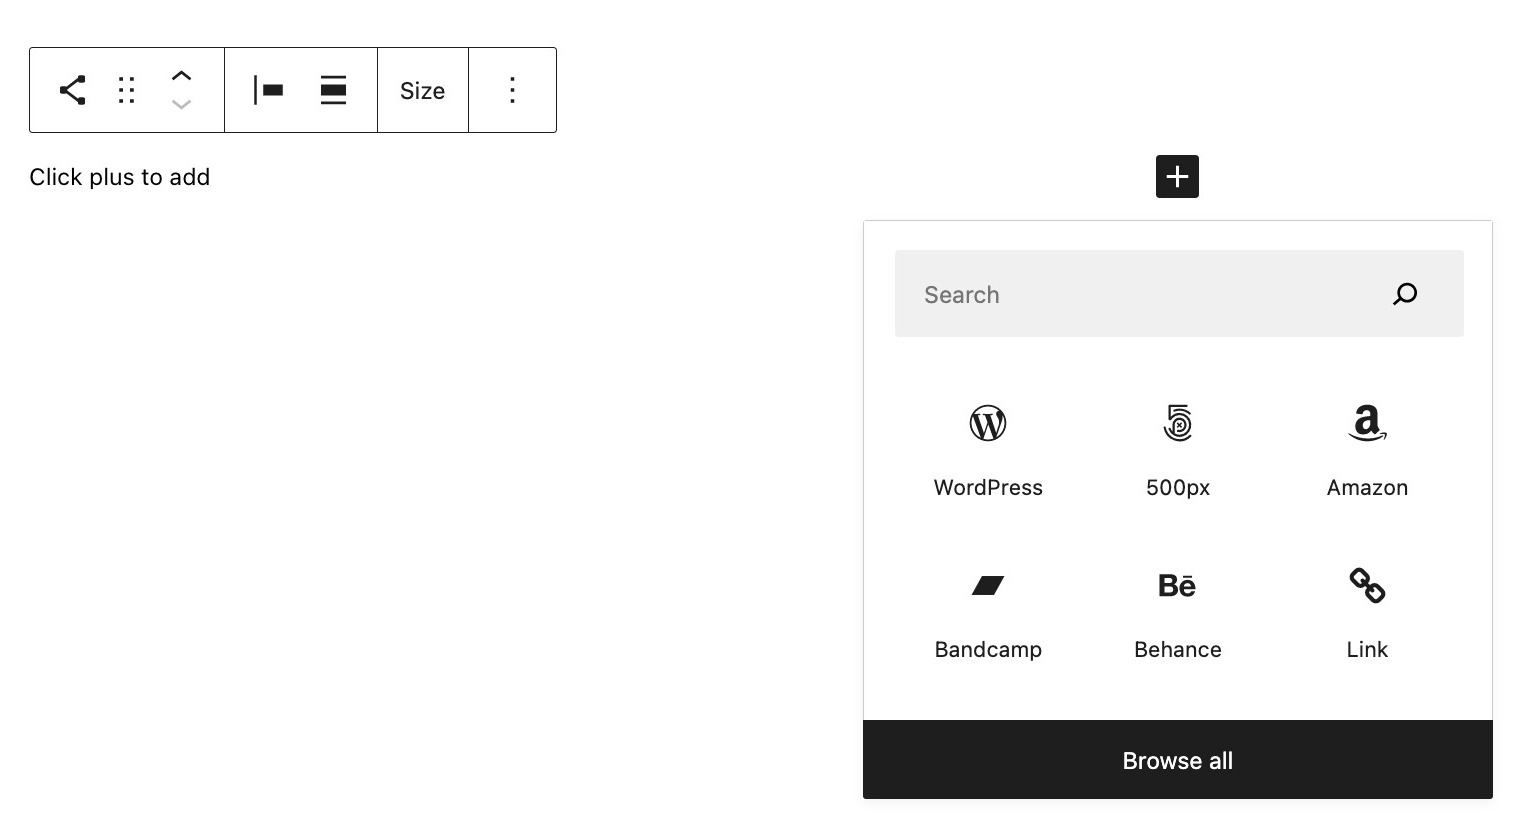Select the WordPress social icon
The image size is (1524, 828).
pos(987,440)
